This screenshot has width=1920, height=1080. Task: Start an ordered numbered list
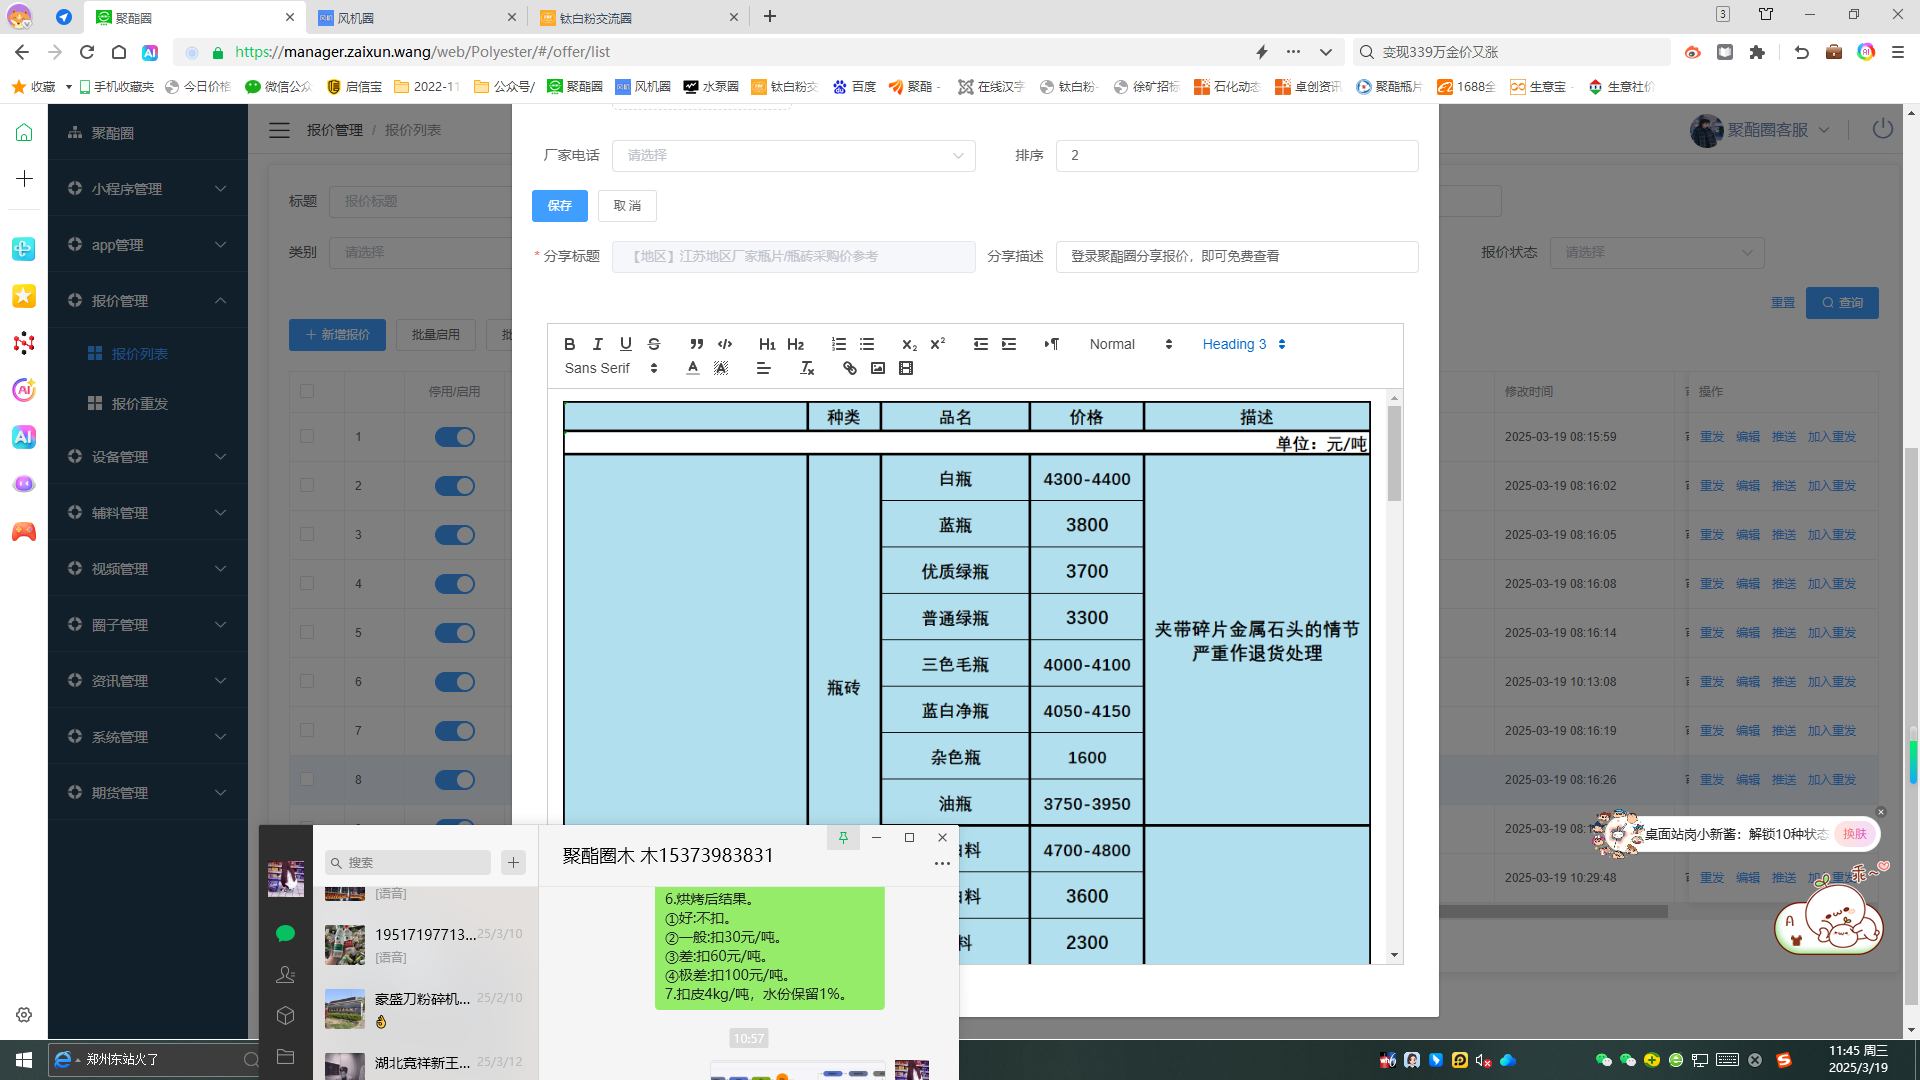click(x=838, y=344)
